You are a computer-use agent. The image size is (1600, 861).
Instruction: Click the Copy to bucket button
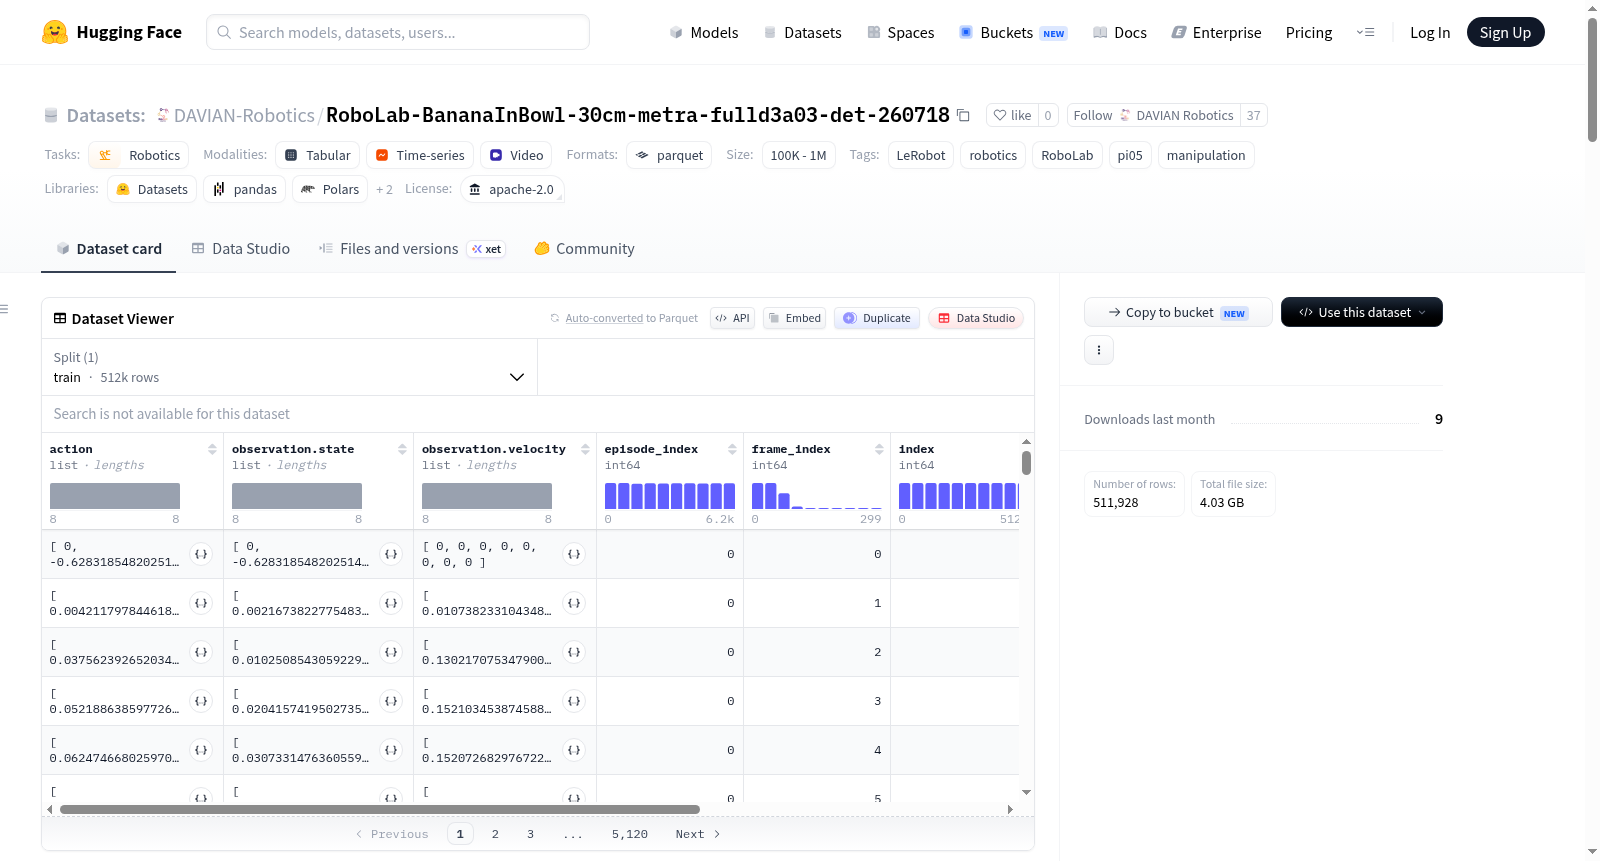[1178, 312]
